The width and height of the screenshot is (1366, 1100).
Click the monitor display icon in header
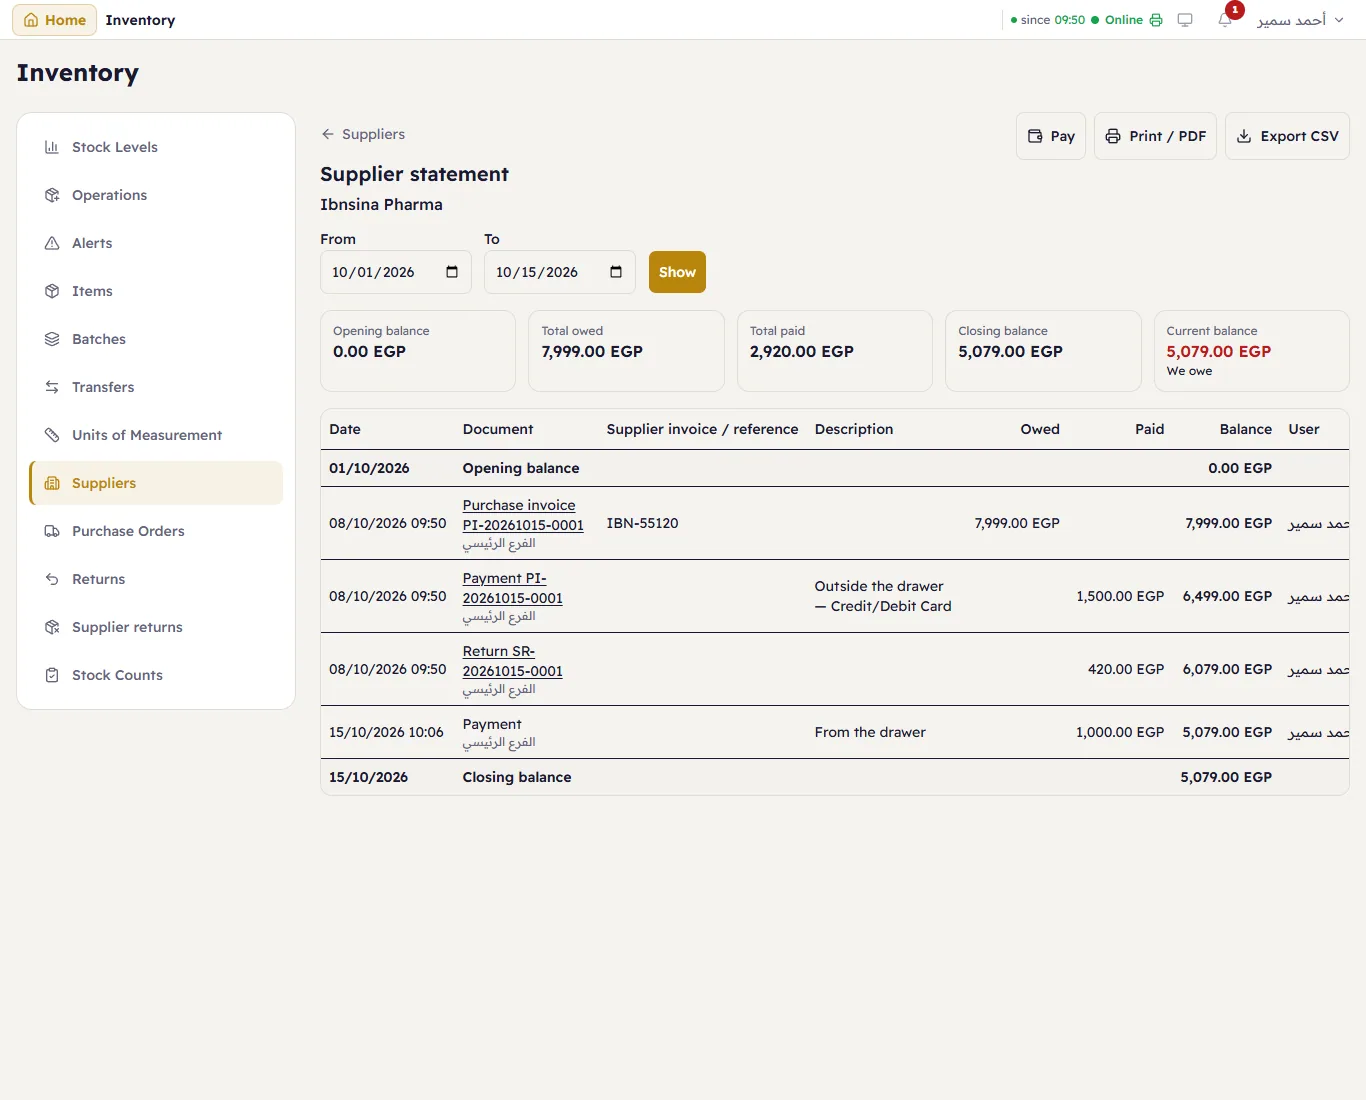(1185, 20)
